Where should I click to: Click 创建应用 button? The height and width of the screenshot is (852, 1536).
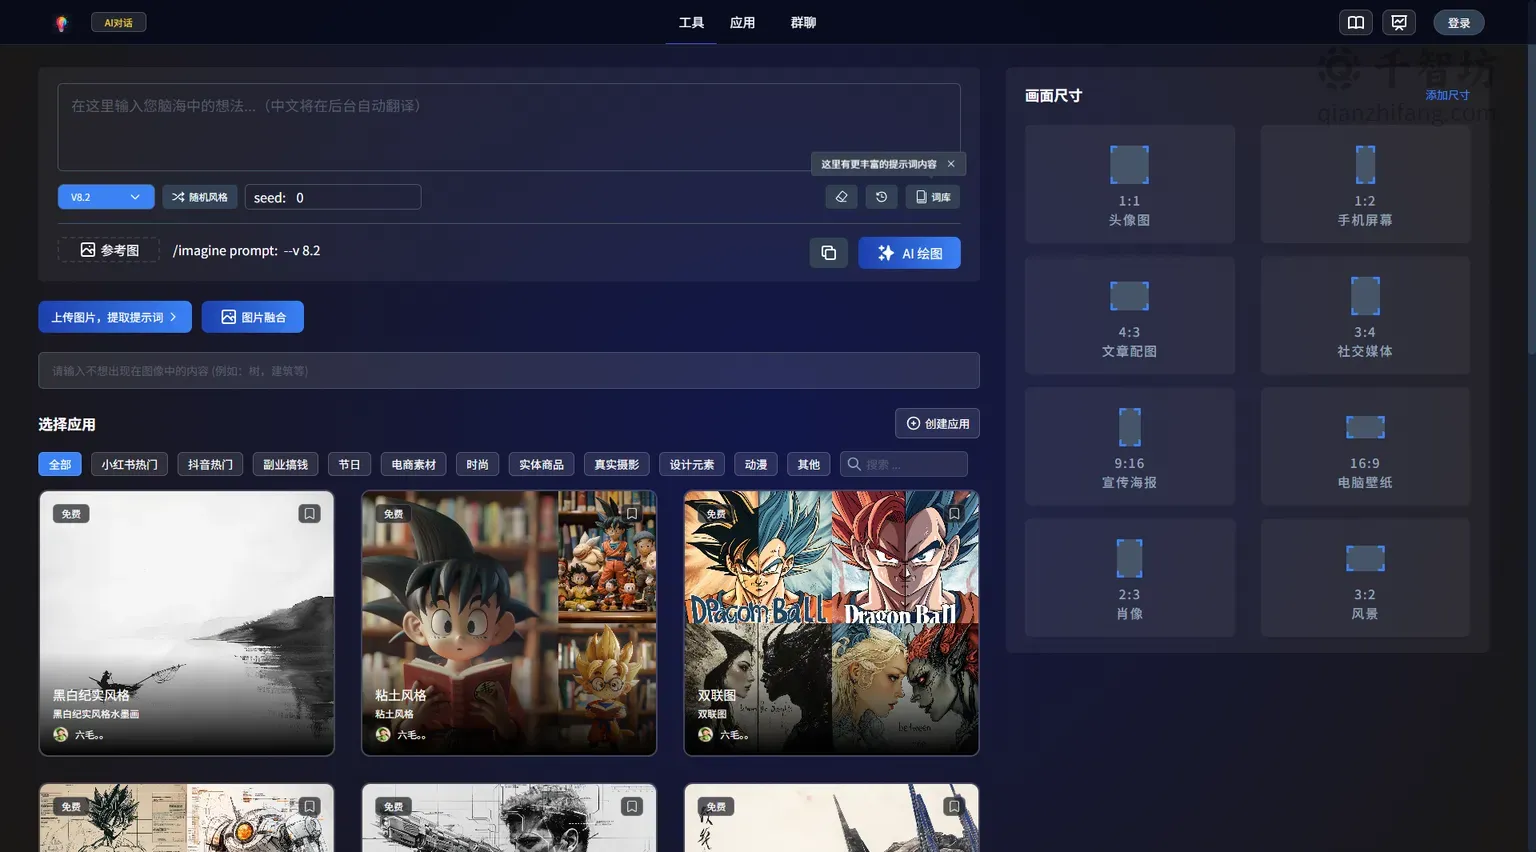(x=937, y=423)
